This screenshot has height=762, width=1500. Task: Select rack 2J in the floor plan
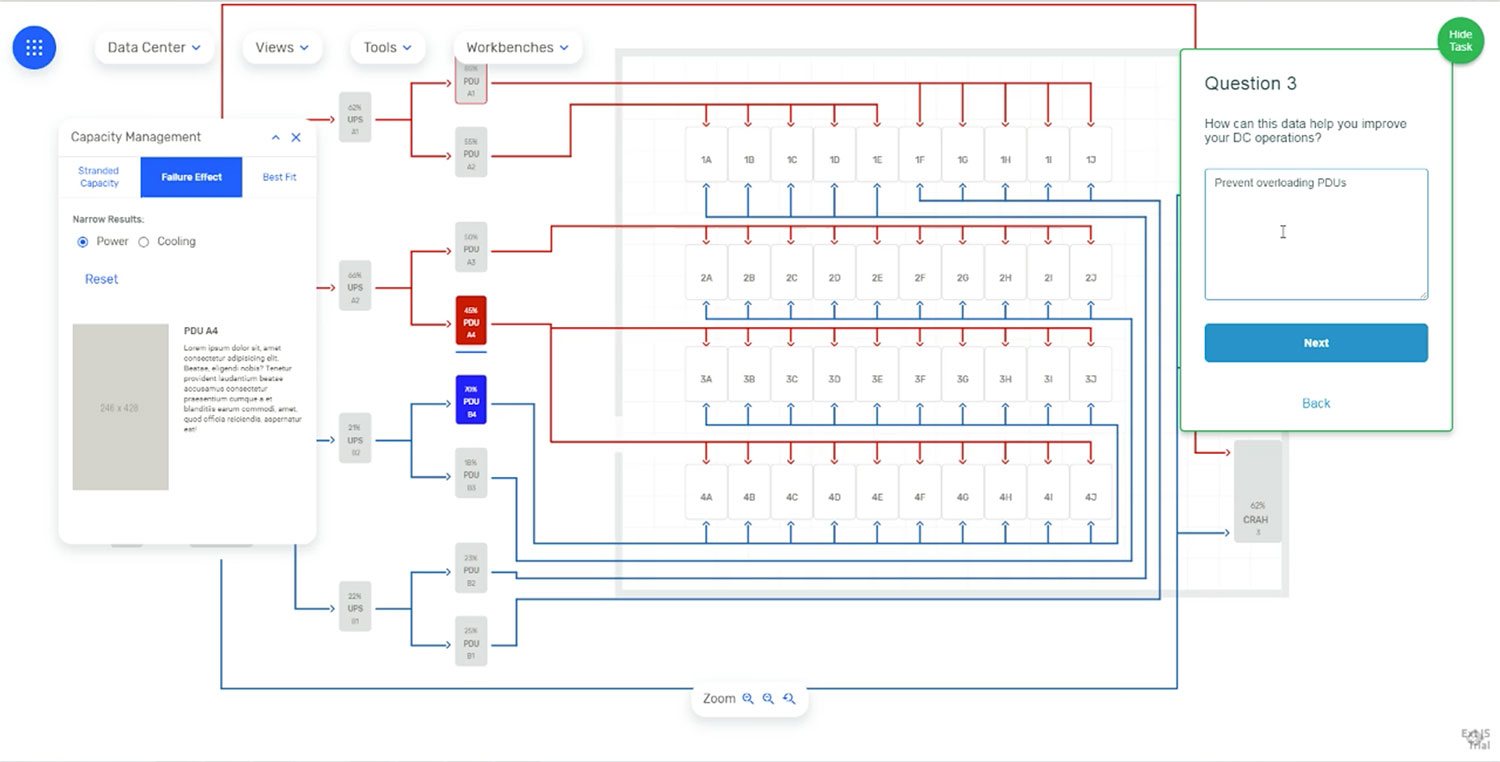click(1091, 273)
